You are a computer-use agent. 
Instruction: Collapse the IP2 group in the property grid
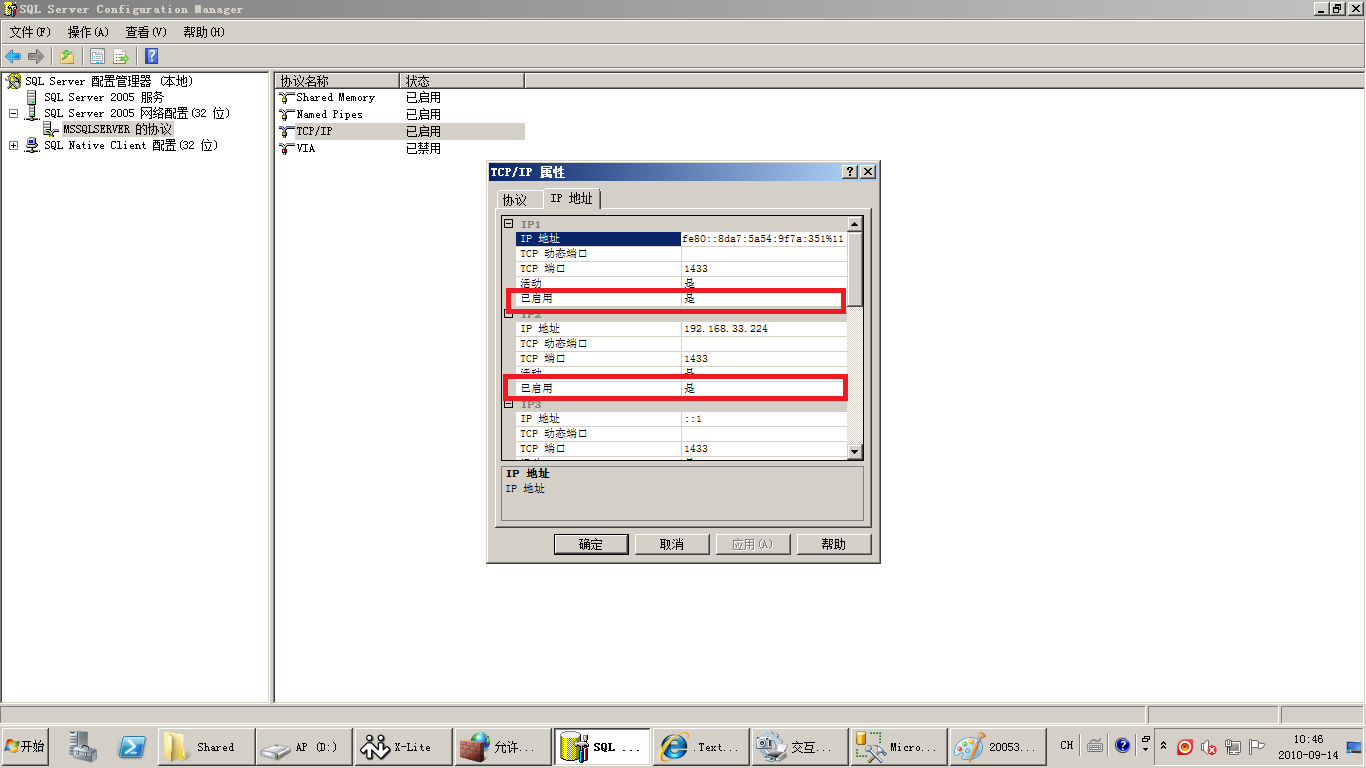[x=509, y=314]
